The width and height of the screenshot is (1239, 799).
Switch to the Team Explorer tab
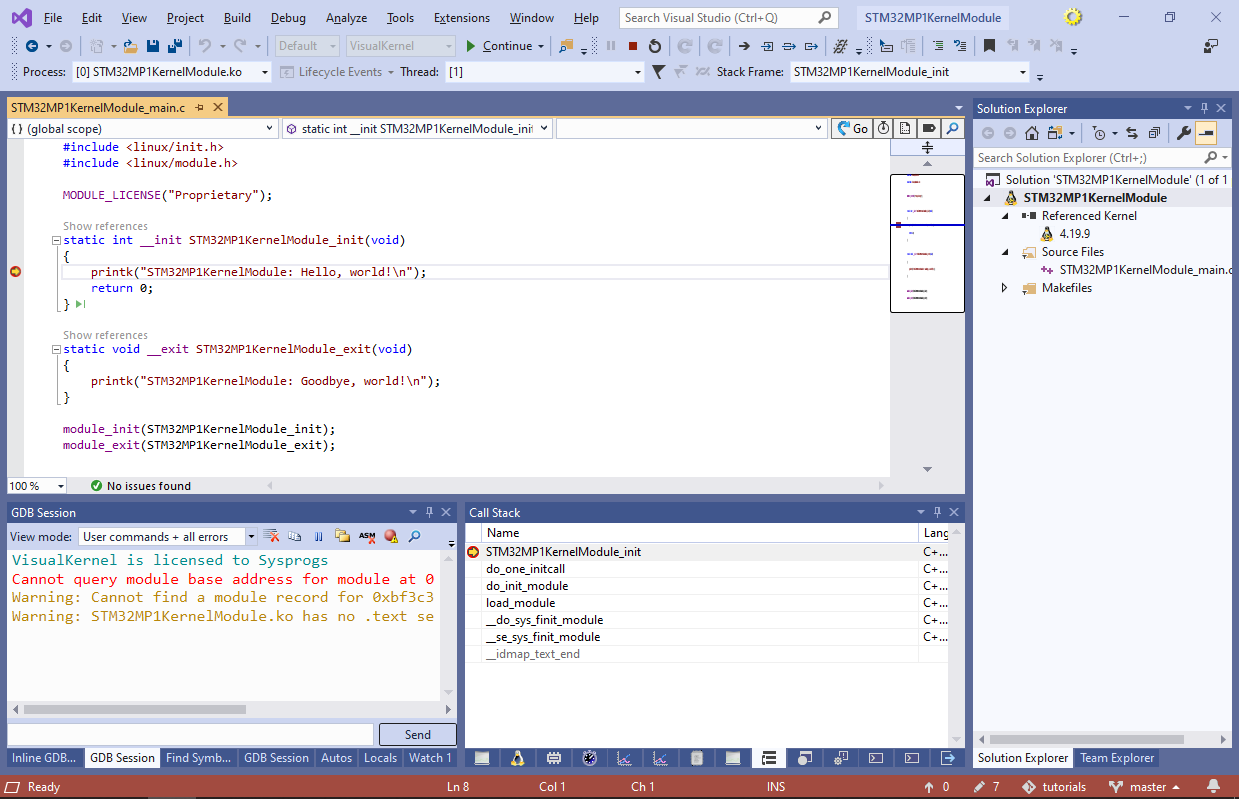pyautogui.click(x=1116, y=758)
